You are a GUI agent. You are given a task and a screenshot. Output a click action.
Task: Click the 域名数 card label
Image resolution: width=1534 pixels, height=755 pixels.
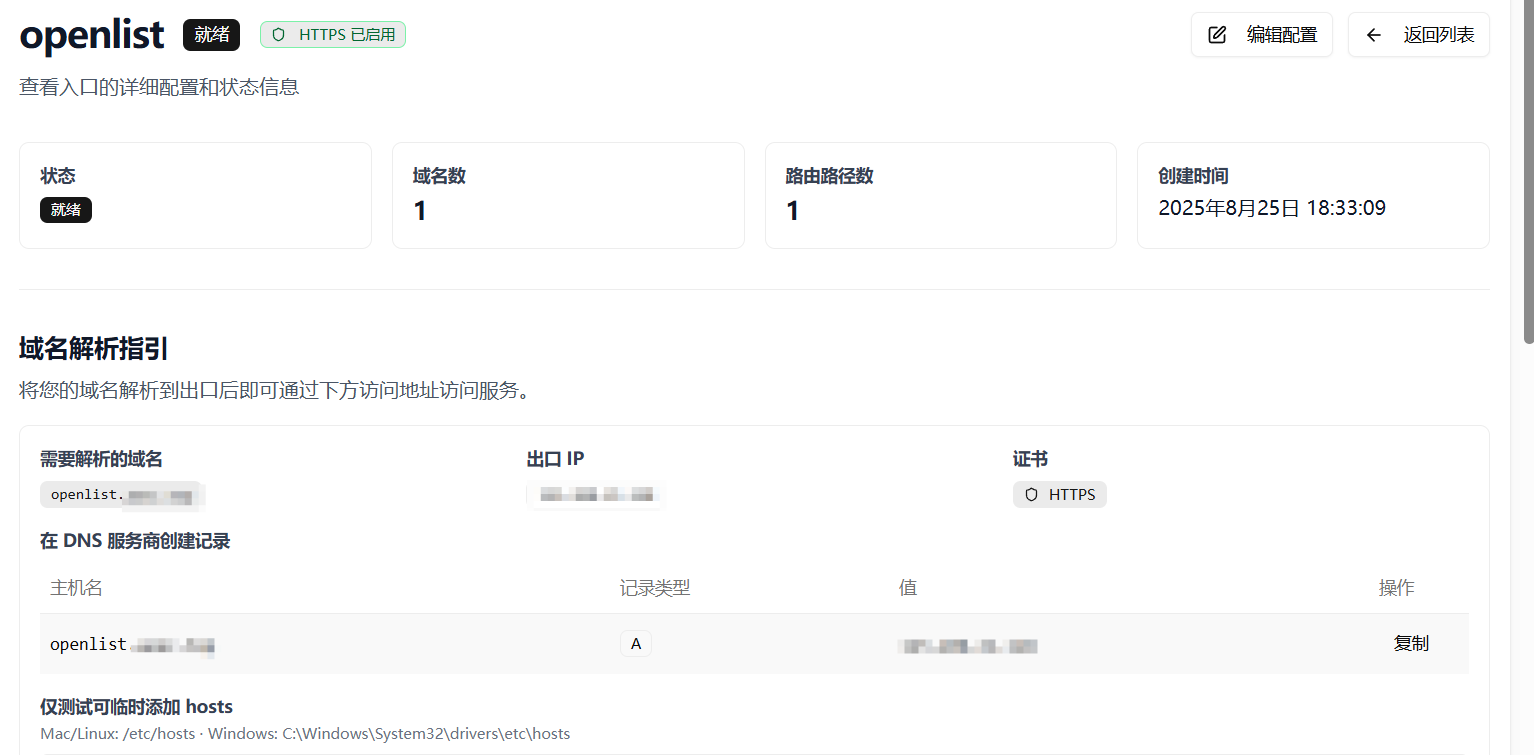coord(439,176)
